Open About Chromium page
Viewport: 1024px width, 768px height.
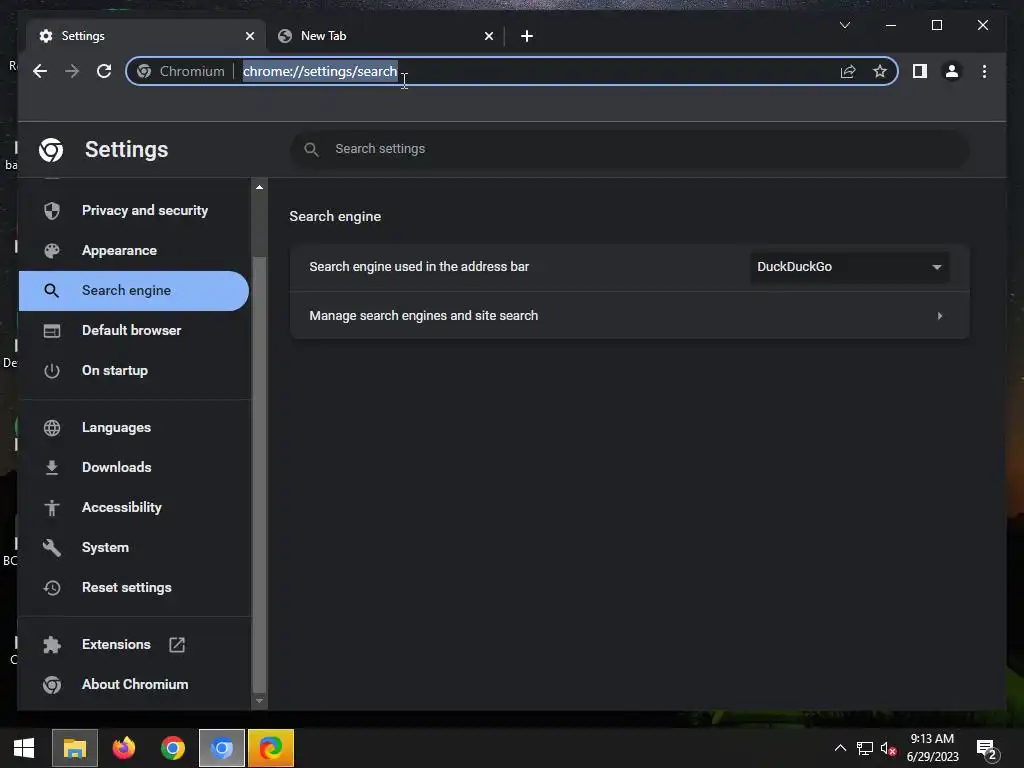(134, 684)
